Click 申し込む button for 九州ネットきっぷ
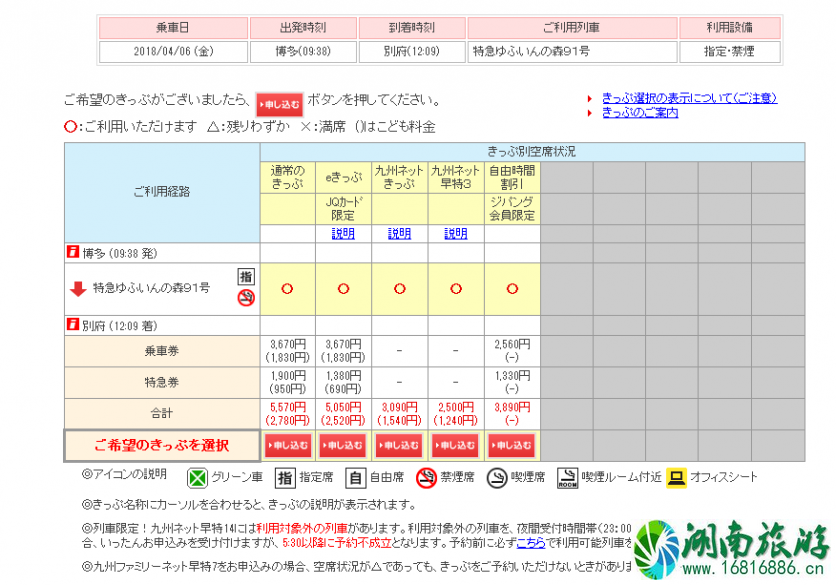The height and width of the screenshot is (585, 836). 400,445
